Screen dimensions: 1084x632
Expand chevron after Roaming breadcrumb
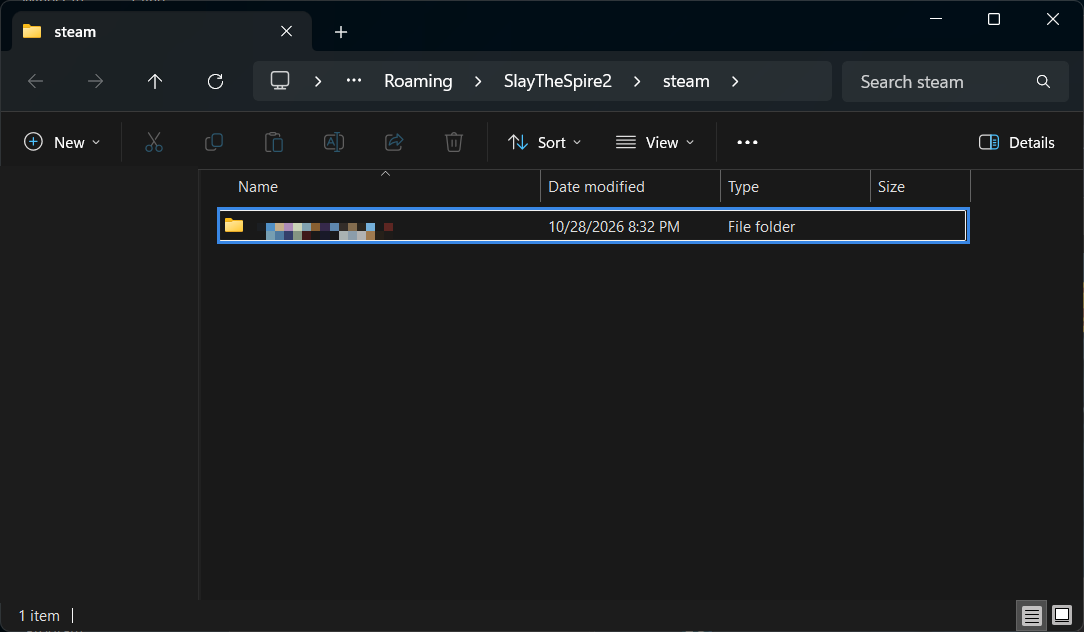click(x=478, y=82)
